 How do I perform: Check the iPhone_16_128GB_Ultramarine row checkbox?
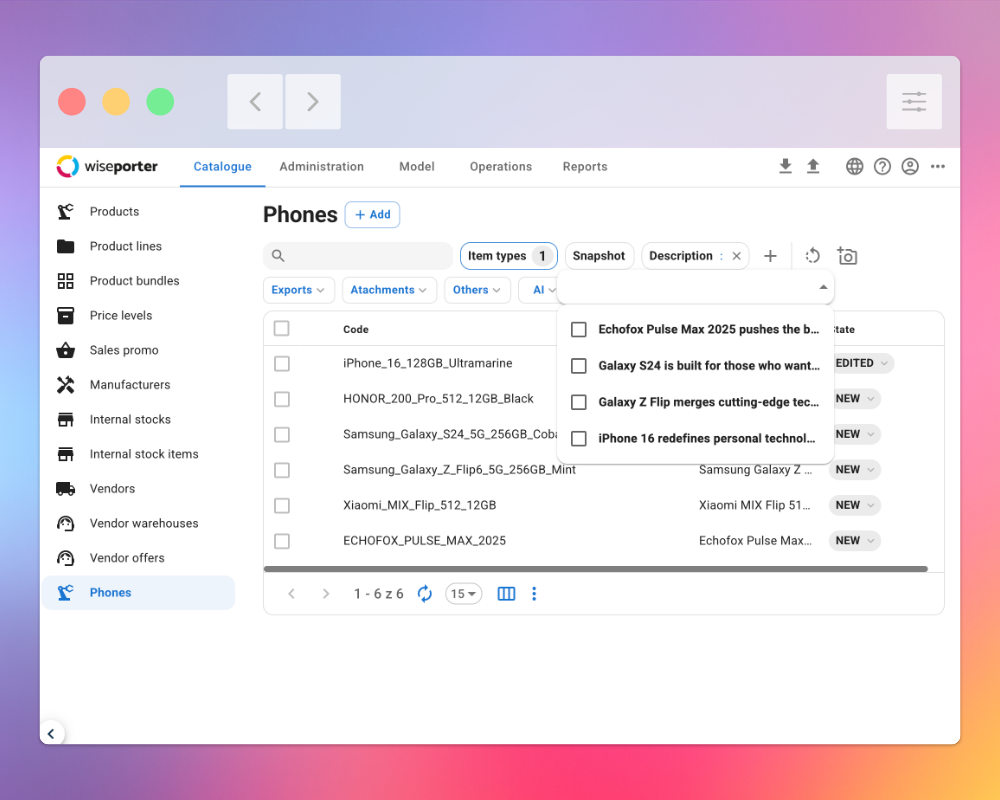click(281, 364)
